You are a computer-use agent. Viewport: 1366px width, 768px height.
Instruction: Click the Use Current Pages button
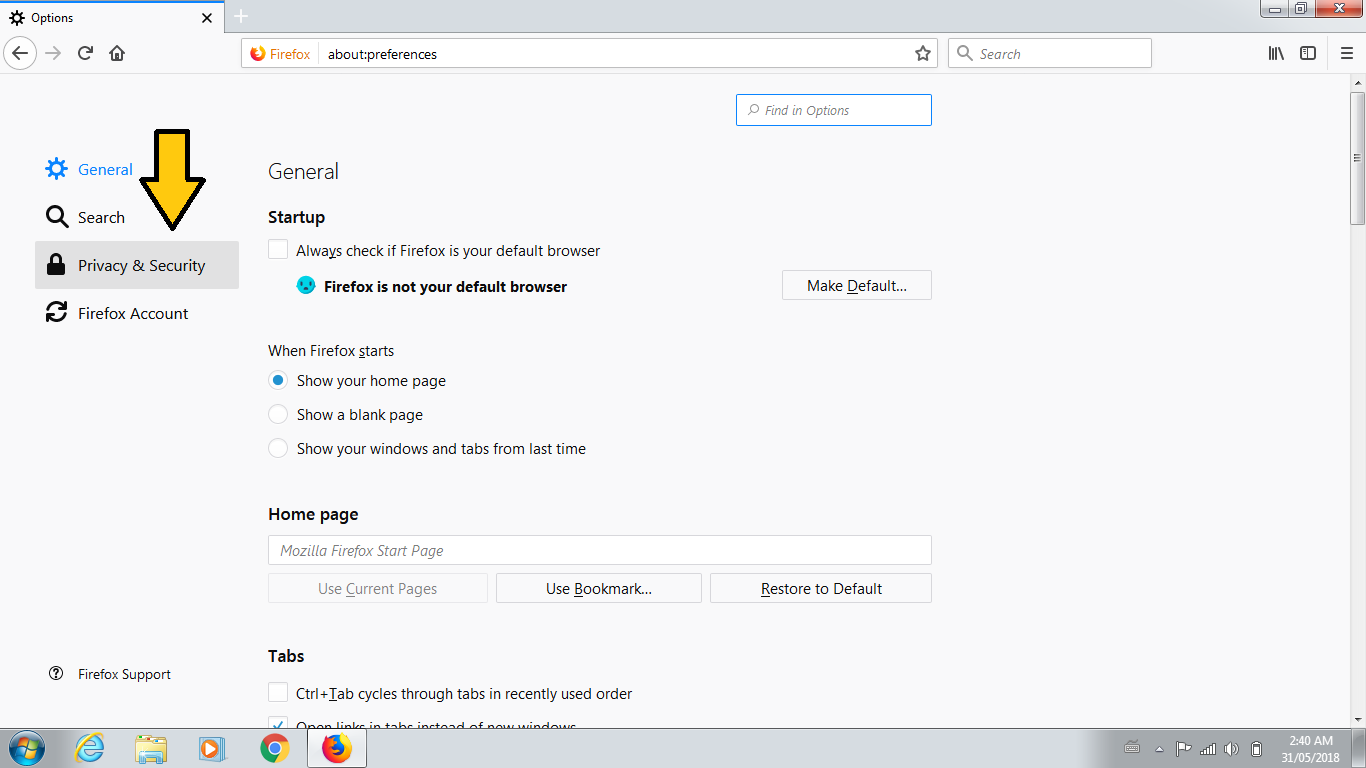click(378, 588)
